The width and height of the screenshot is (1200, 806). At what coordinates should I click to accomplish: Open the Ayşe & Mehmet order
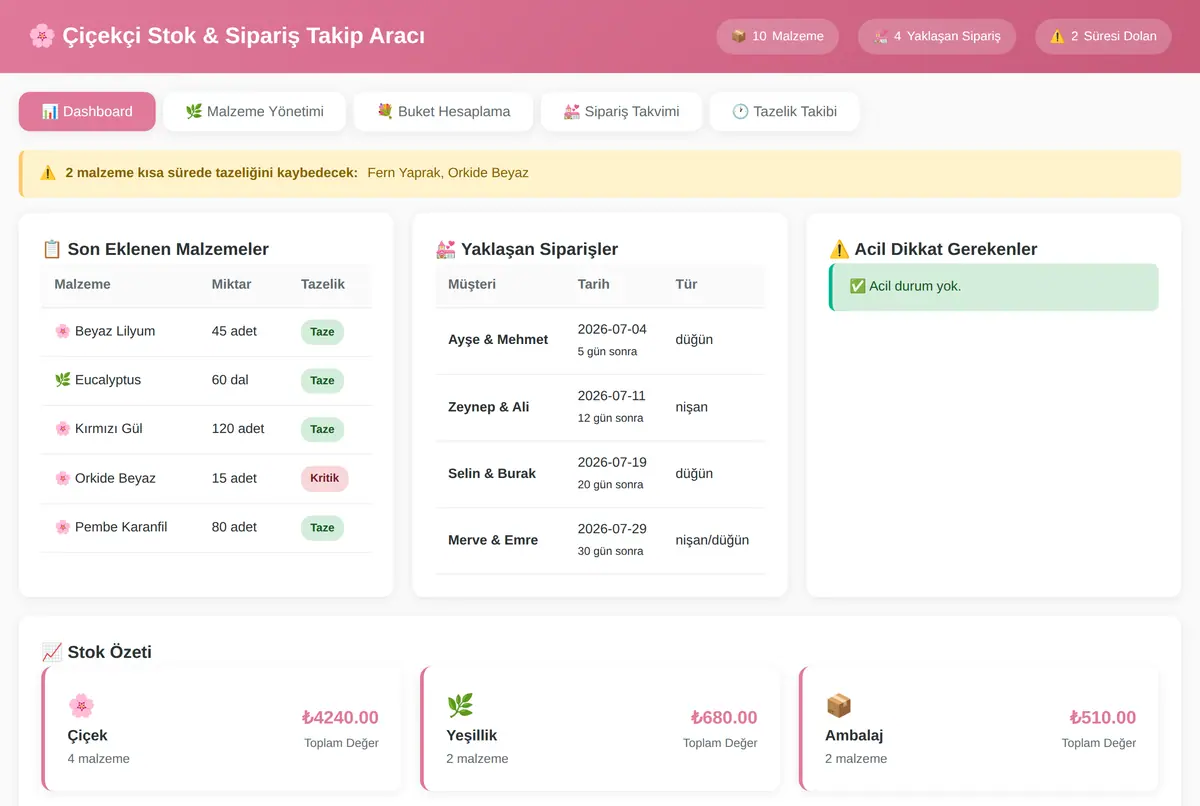600,340
